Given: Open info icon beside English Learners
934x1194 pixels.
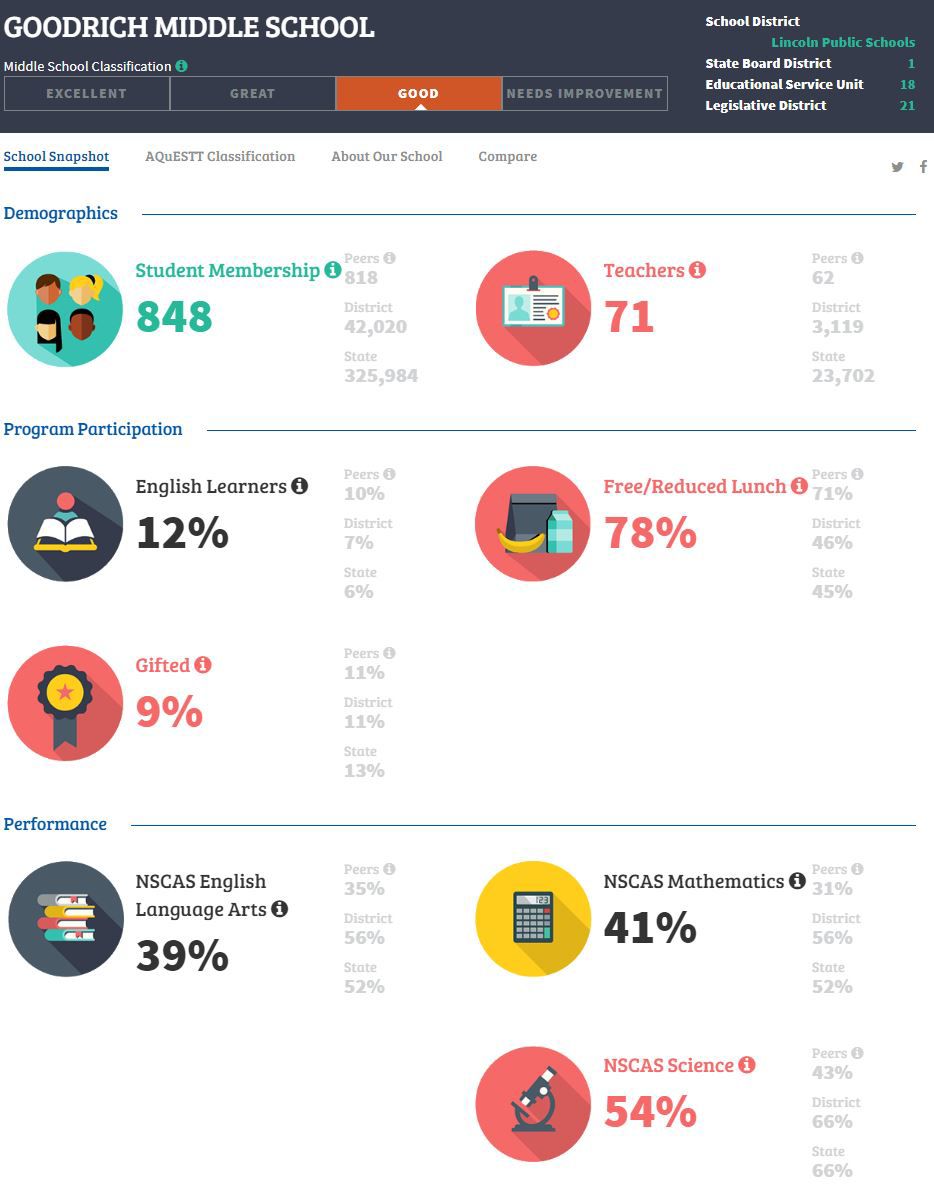Looking at the screenshot, I should tap(300, 486).
